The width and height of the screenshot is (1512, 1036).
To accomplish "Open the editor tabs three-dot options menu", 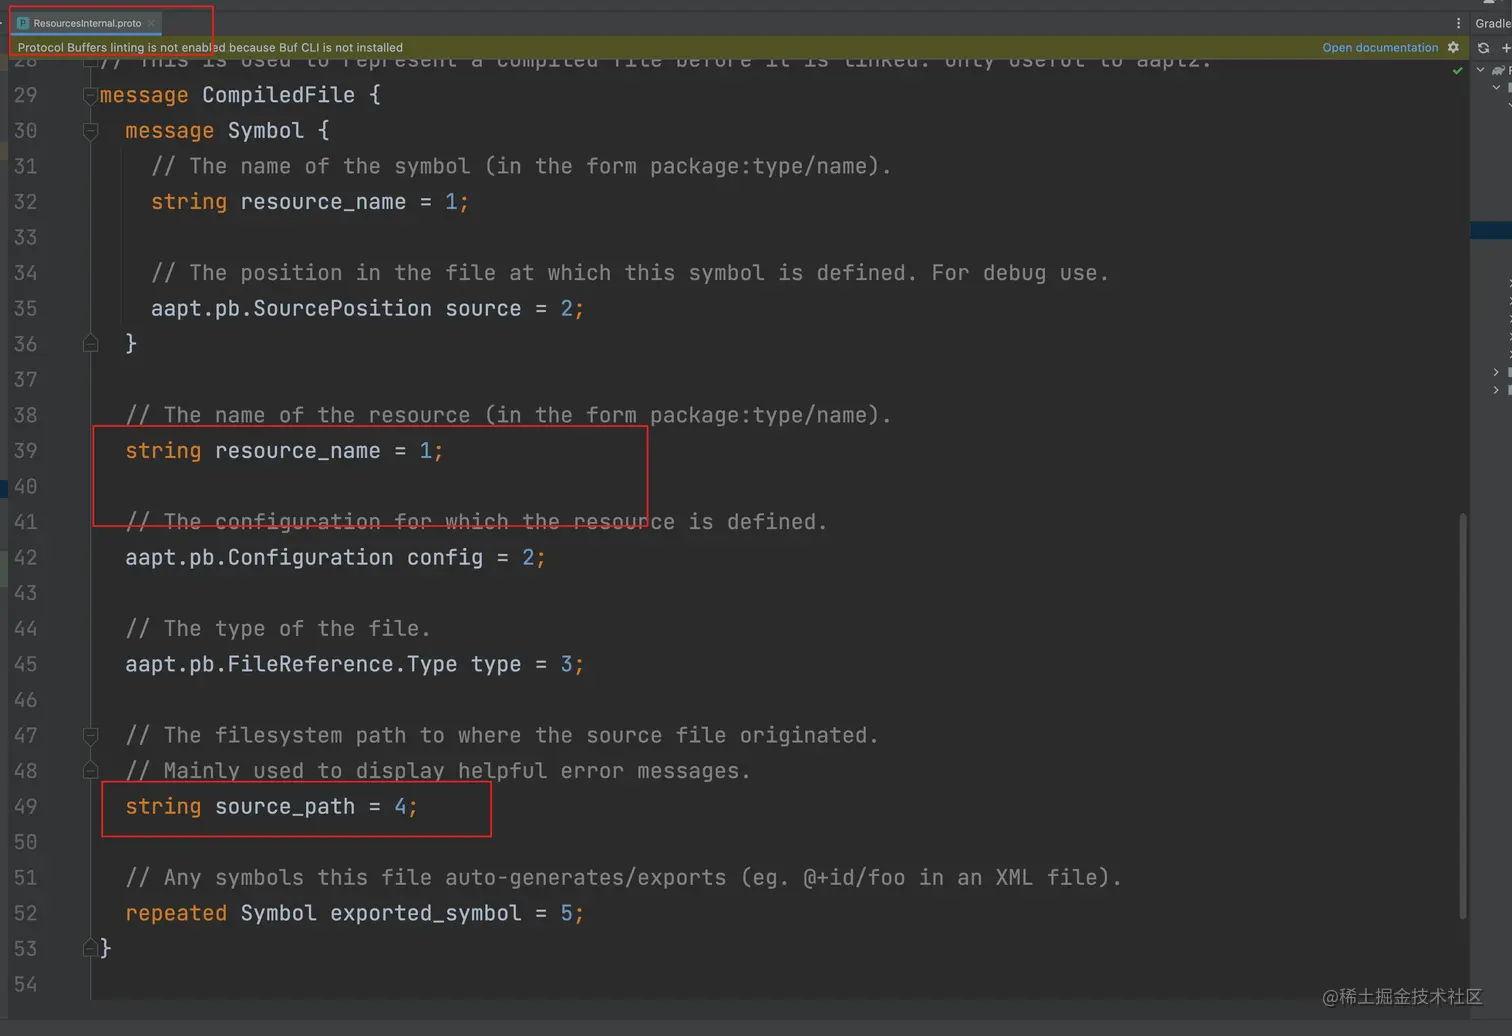I will [x=1458, y=23].
